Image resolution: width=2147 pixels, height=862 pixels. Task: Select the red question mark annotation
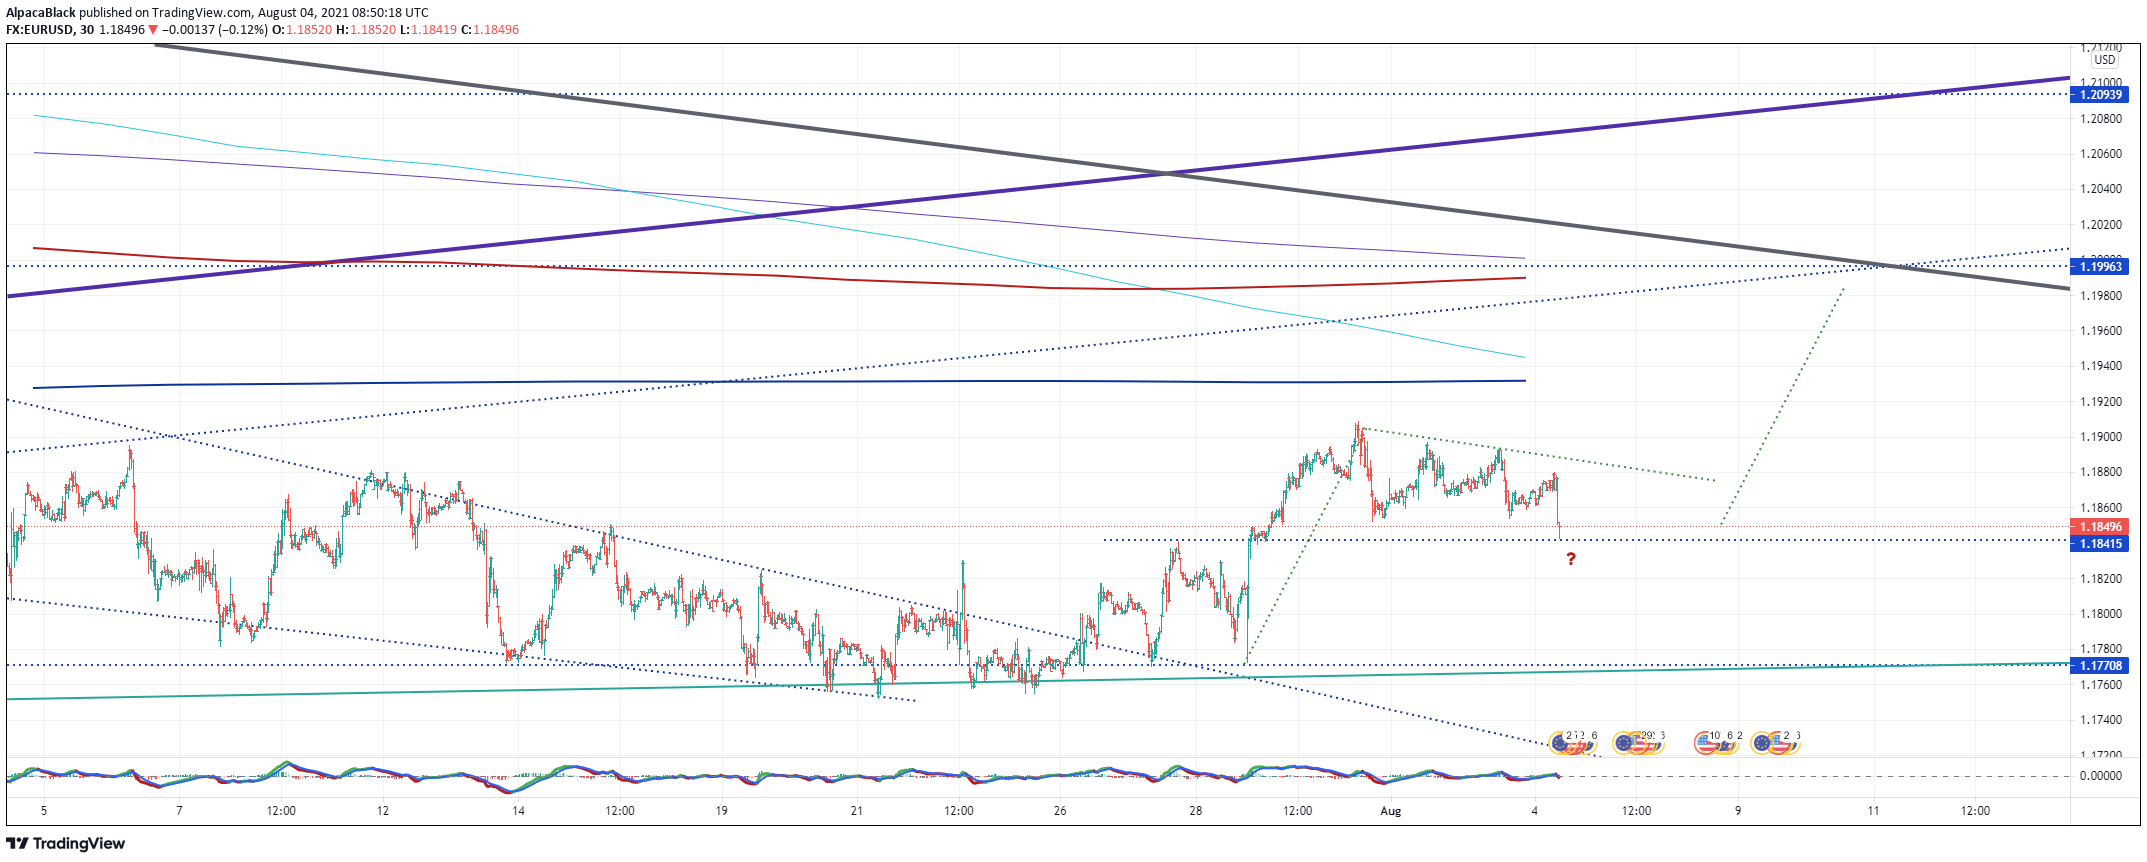[1571, 559]
